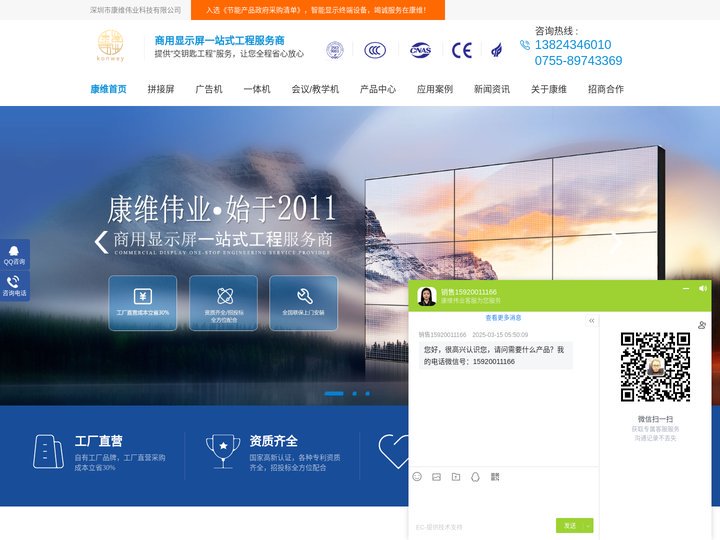Open the 产品中心 nav item

377,89
